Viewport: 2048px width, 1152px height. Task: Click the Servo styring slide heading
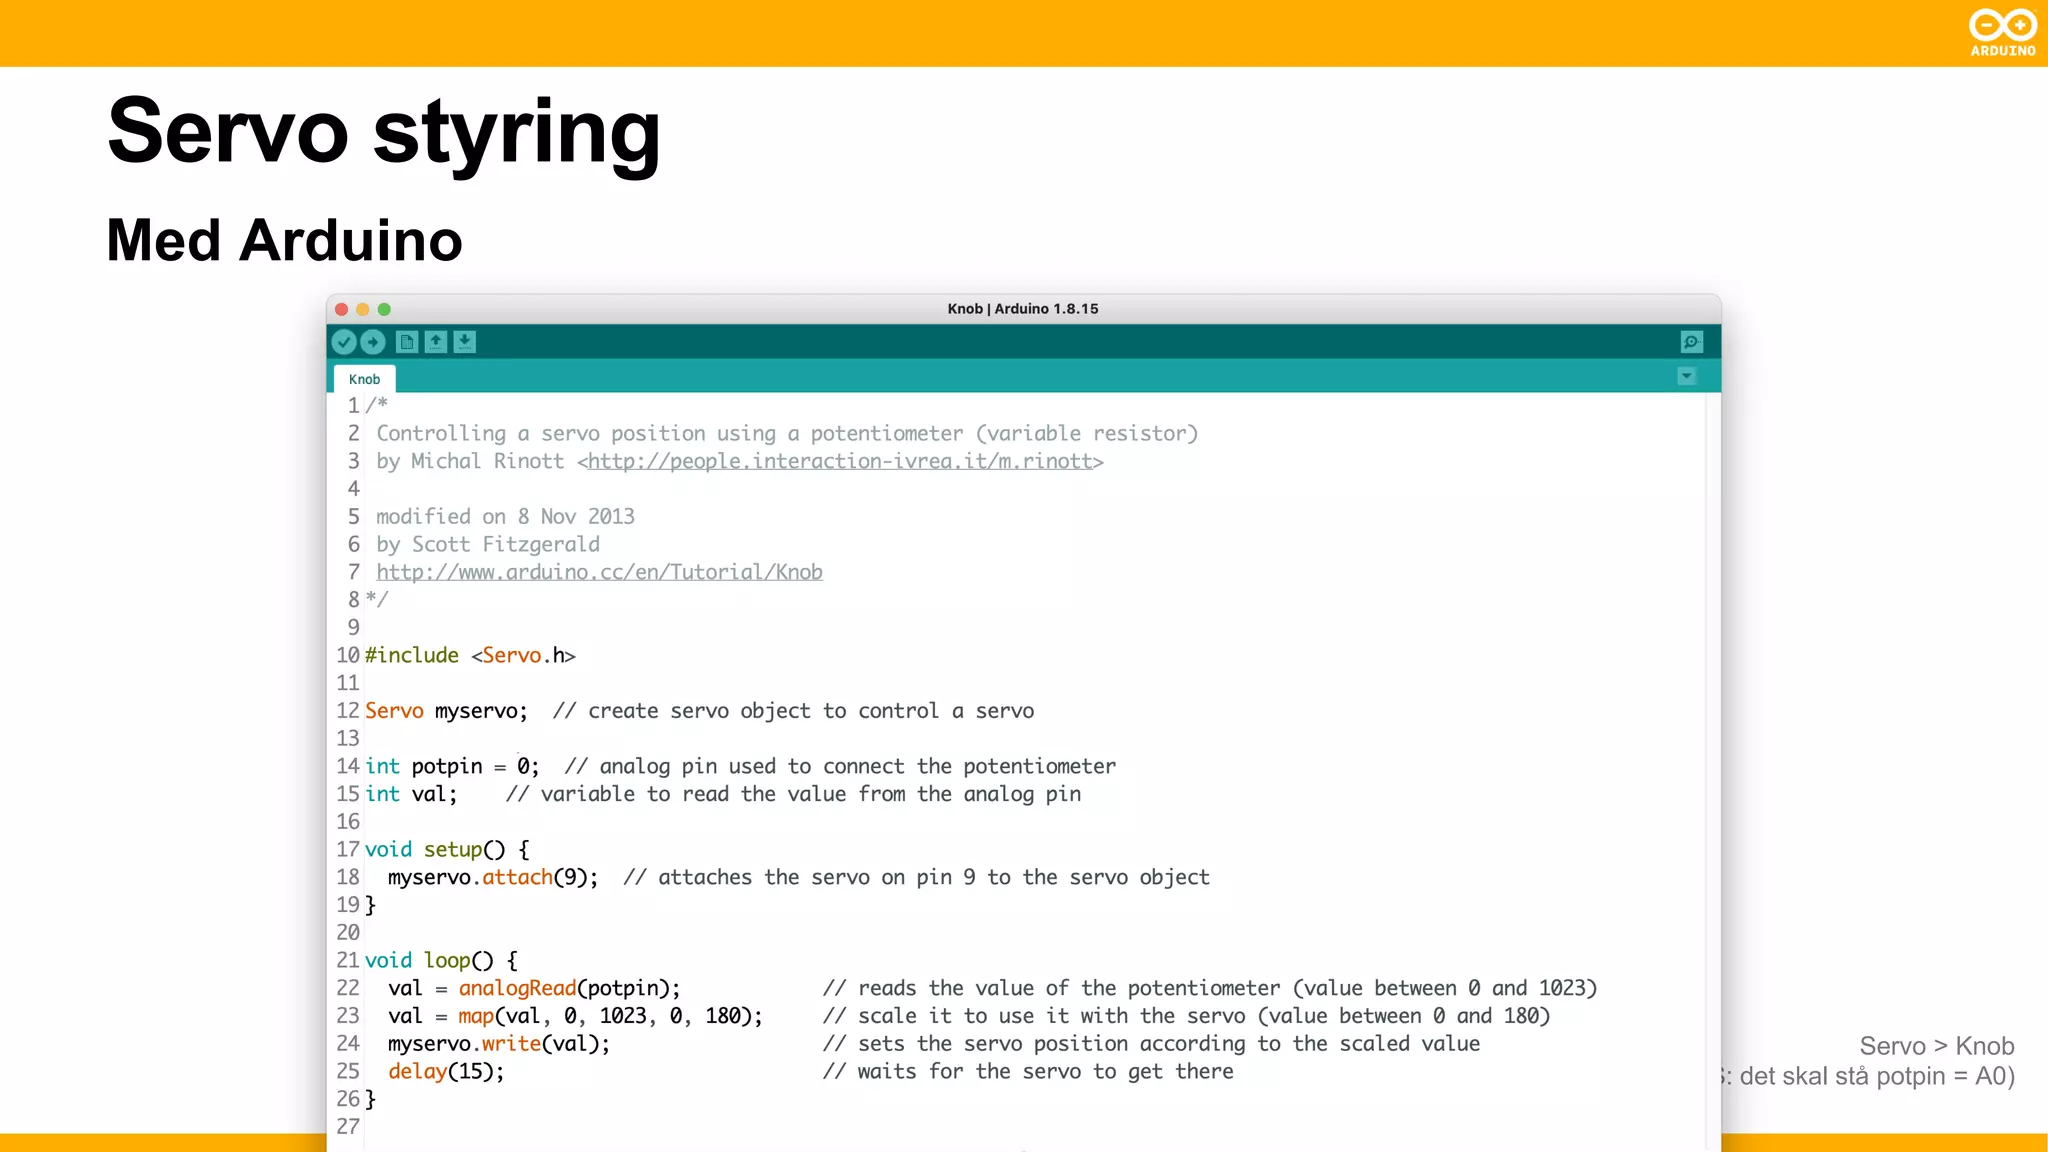point(384,132)
